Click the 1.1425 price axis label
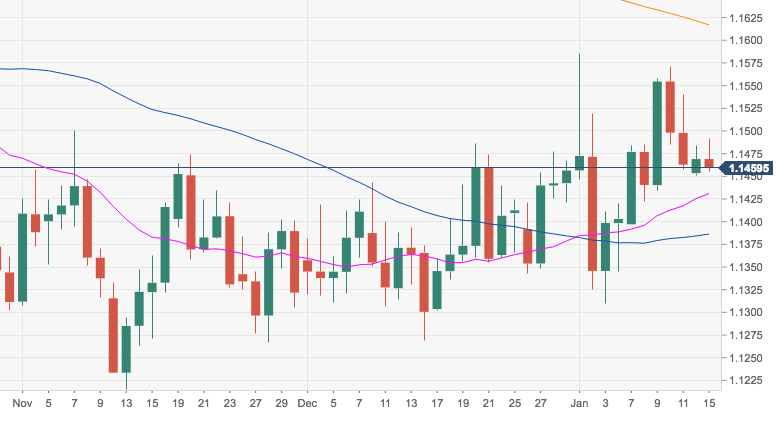 click(746, 200)
